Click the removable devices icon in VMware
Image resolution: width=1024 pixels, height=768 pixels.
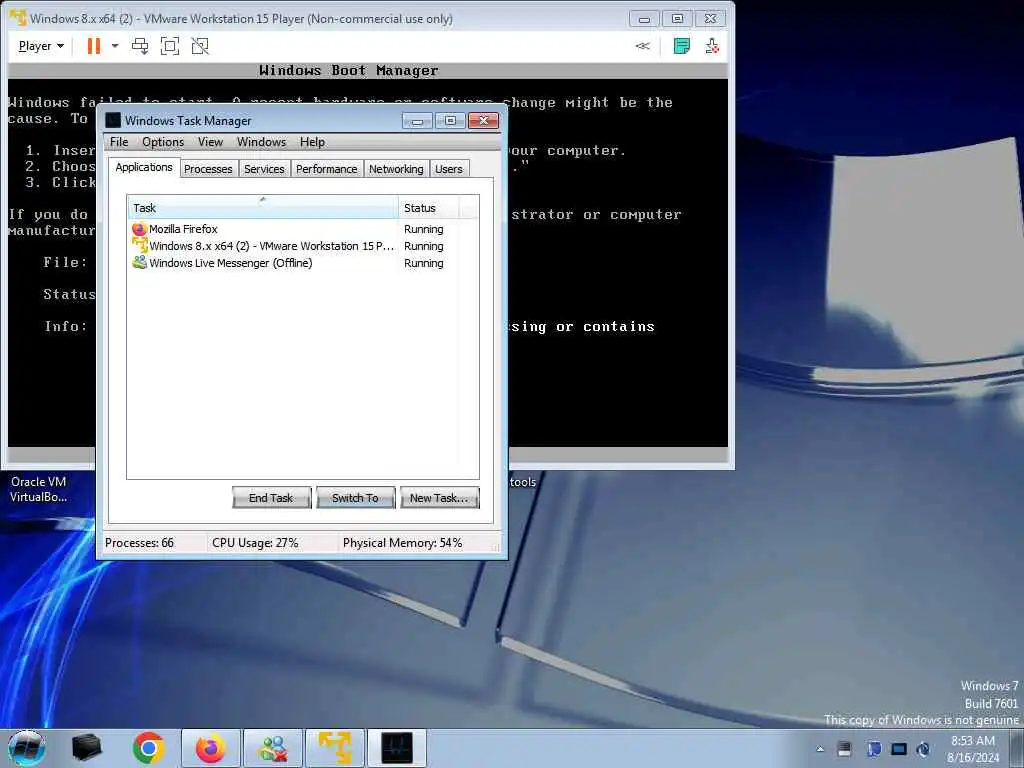(712, 46)
